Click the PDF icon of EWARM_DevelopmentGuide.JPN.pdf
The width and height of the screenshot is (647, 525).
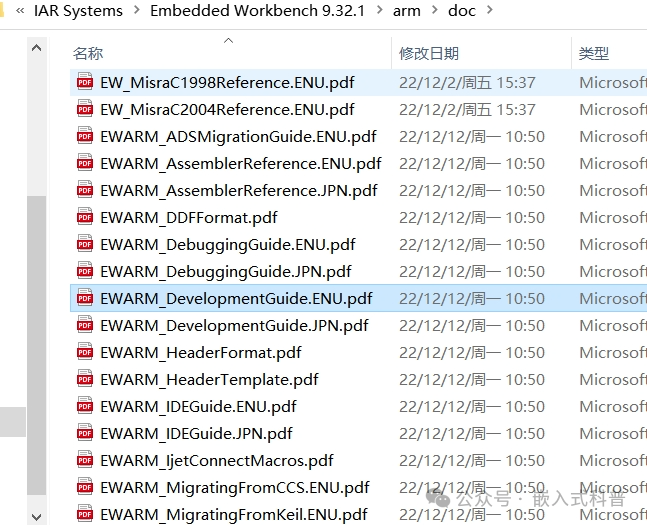click(85, 326)
